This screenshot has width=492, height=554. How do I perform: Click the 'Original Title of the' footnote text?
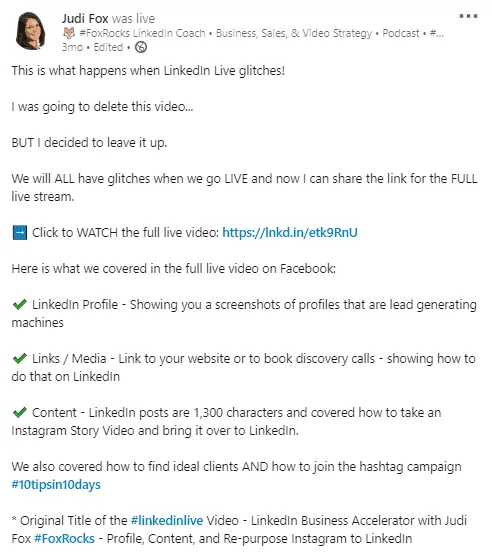73,520
